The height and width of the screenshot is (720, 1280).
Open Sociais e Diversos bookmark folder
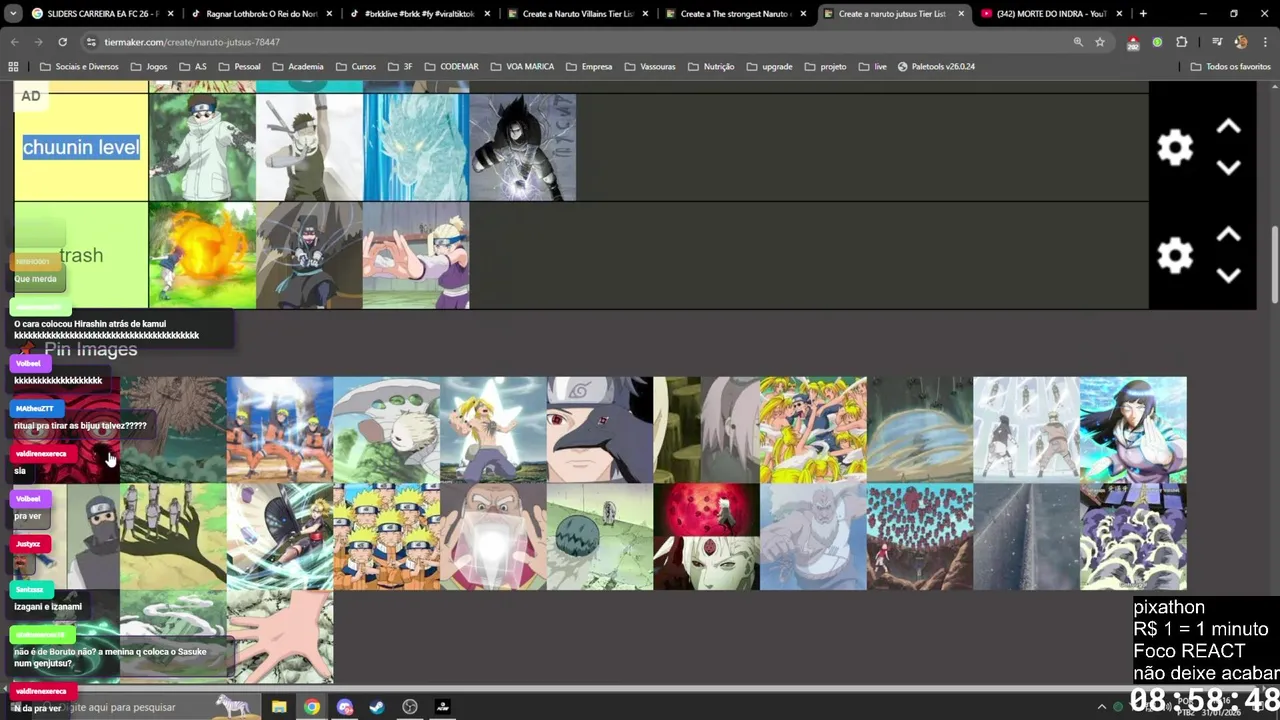coord(79,67)
